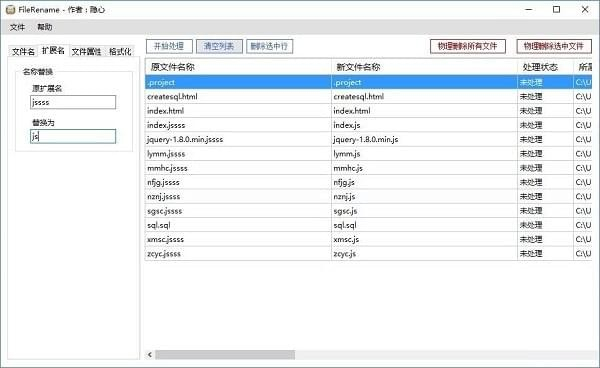Select the original file index.html
The image size is (600, 368).
point(238,111)
